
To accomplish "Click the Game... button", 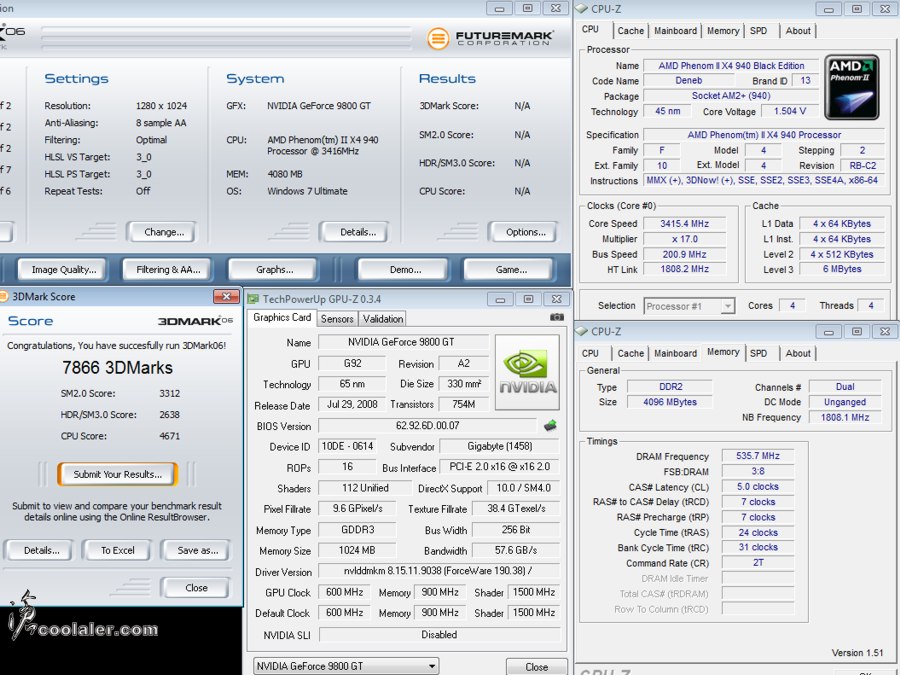I will click(511, 269).
